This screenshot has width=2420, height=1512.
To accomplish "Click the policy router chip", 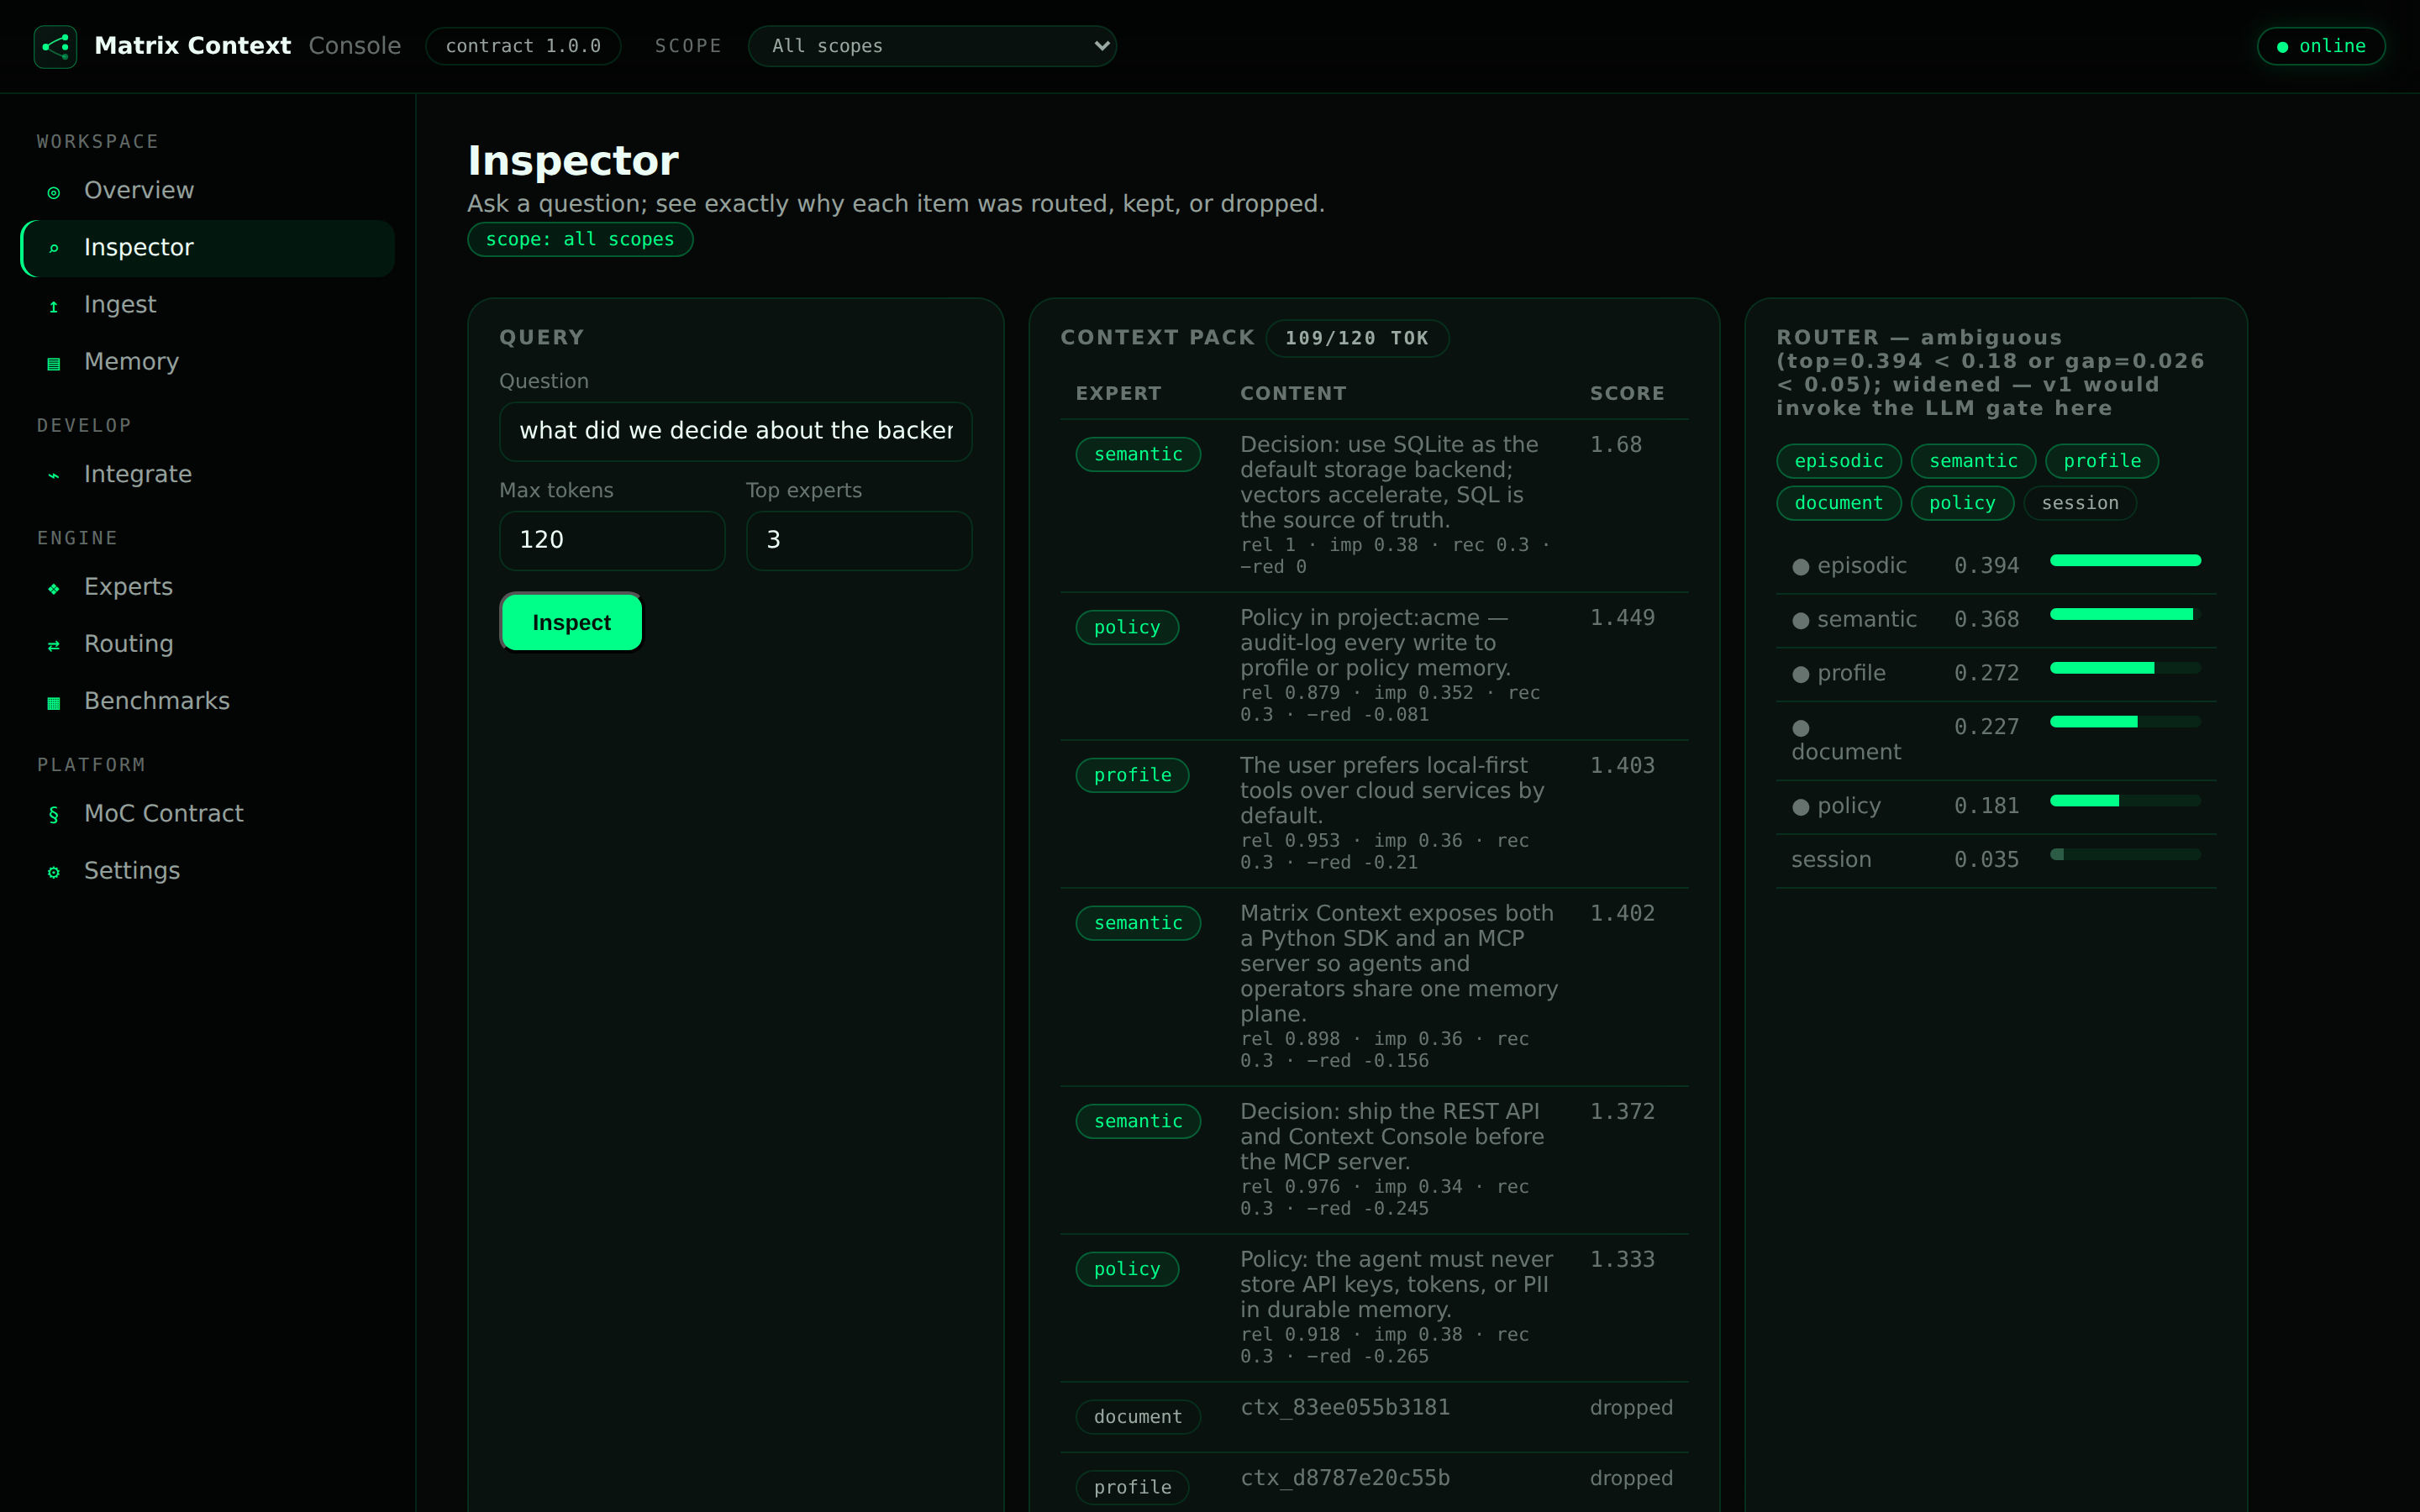I will click(x=1962, y=503).
